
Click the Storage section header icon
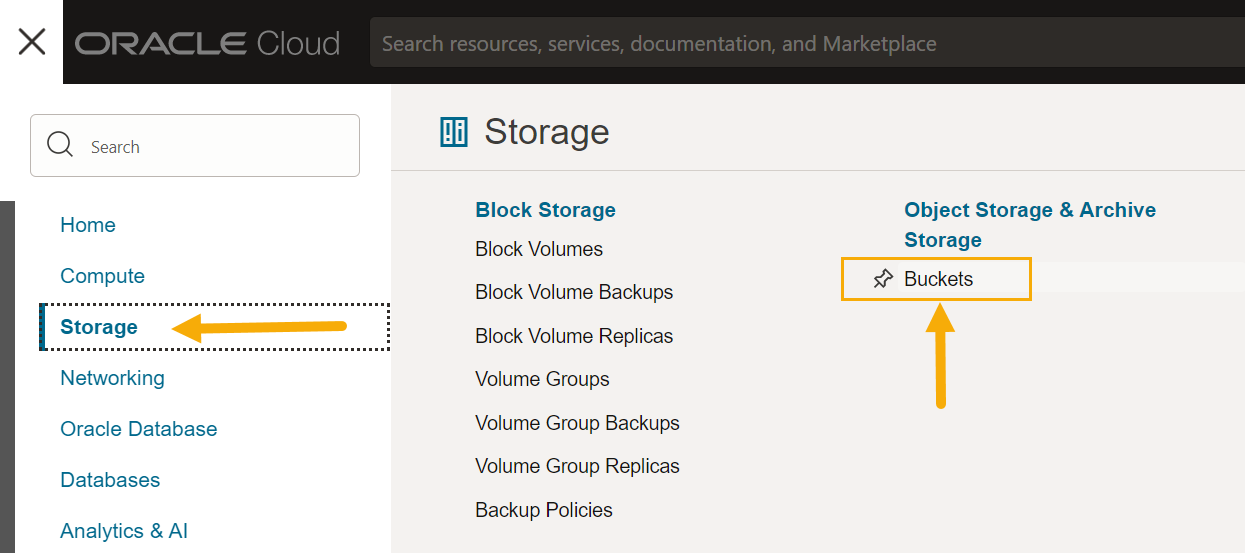click(x=454, y=132)
